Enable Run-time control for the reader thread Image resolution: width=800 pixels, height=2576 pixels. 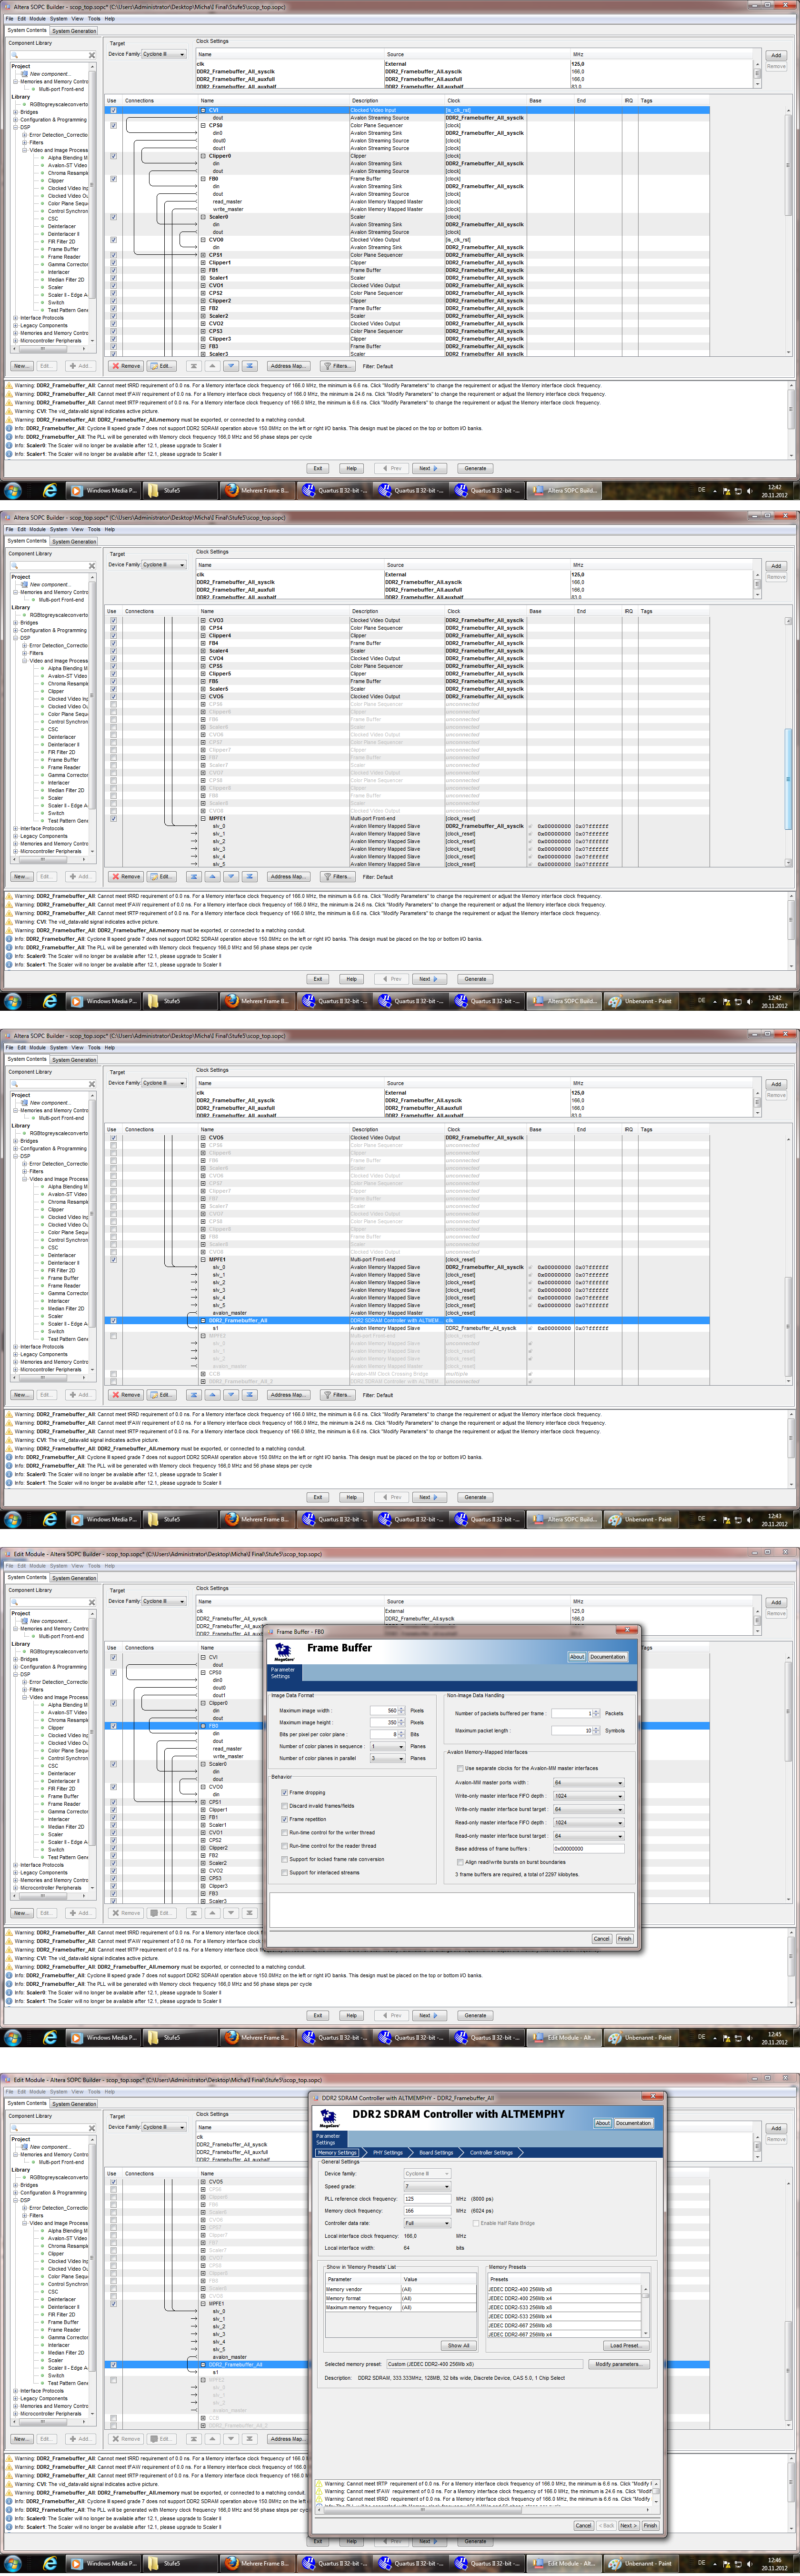click(285, 1845)
